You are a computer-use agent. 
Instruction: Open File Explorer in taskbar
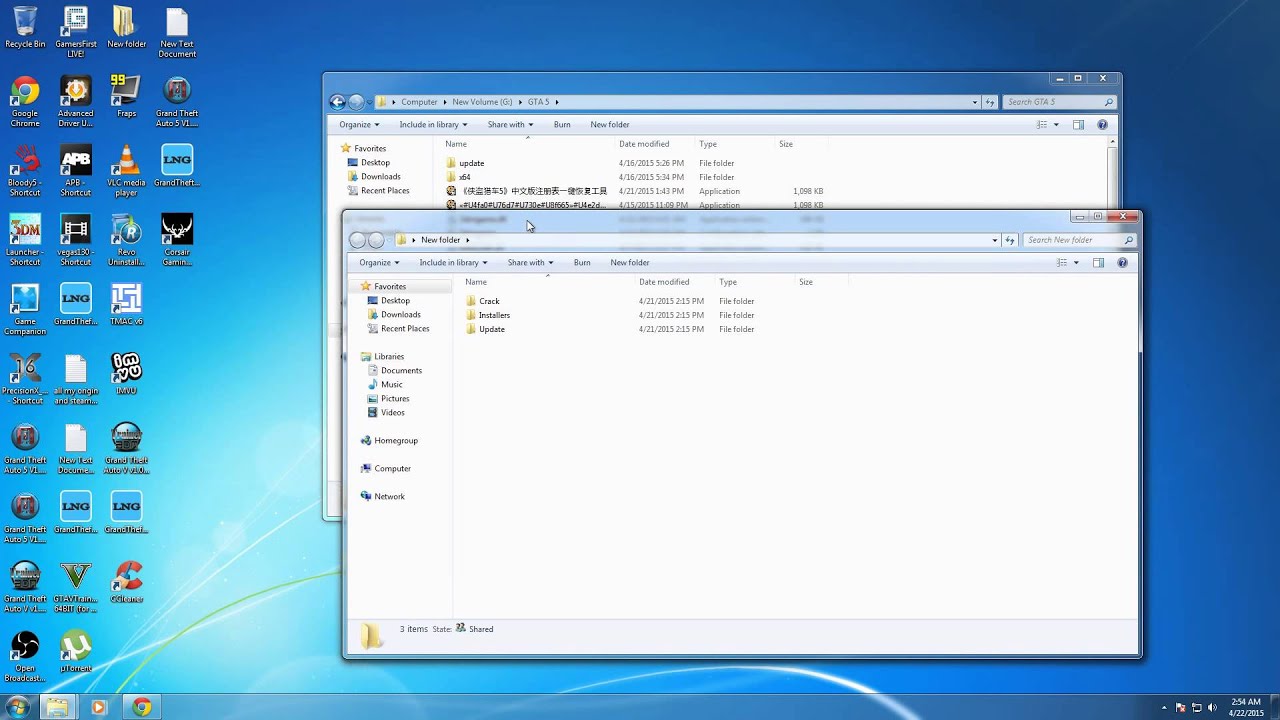(57, 707)
